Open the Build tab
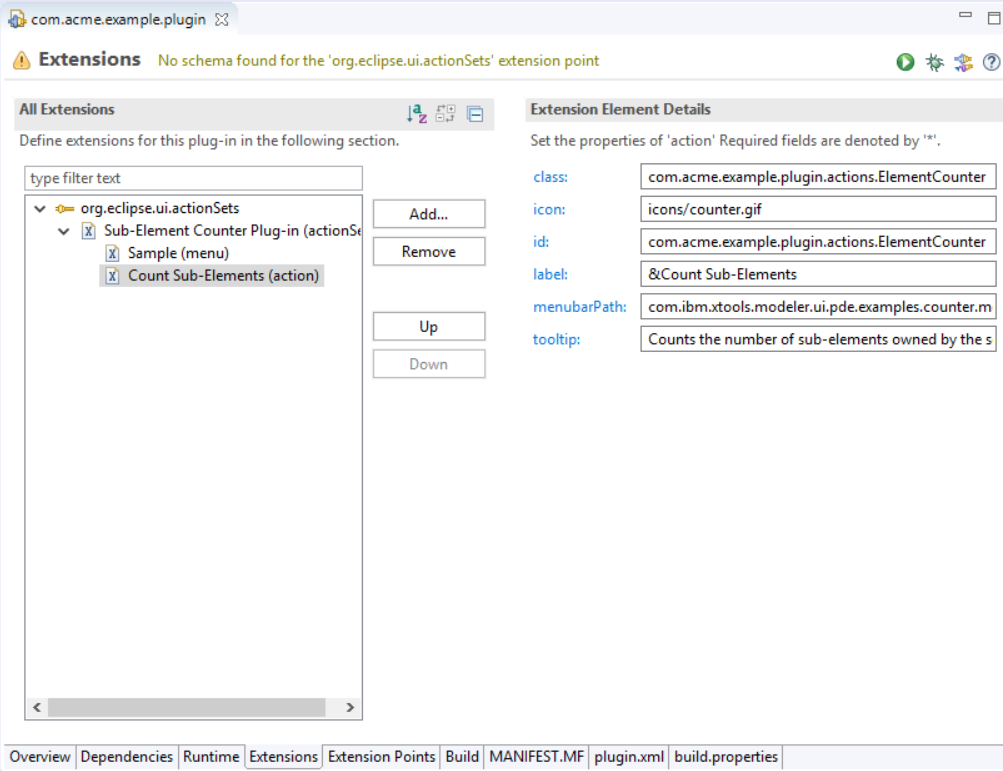Viewport: 1003px width, 771px height. 462,757
